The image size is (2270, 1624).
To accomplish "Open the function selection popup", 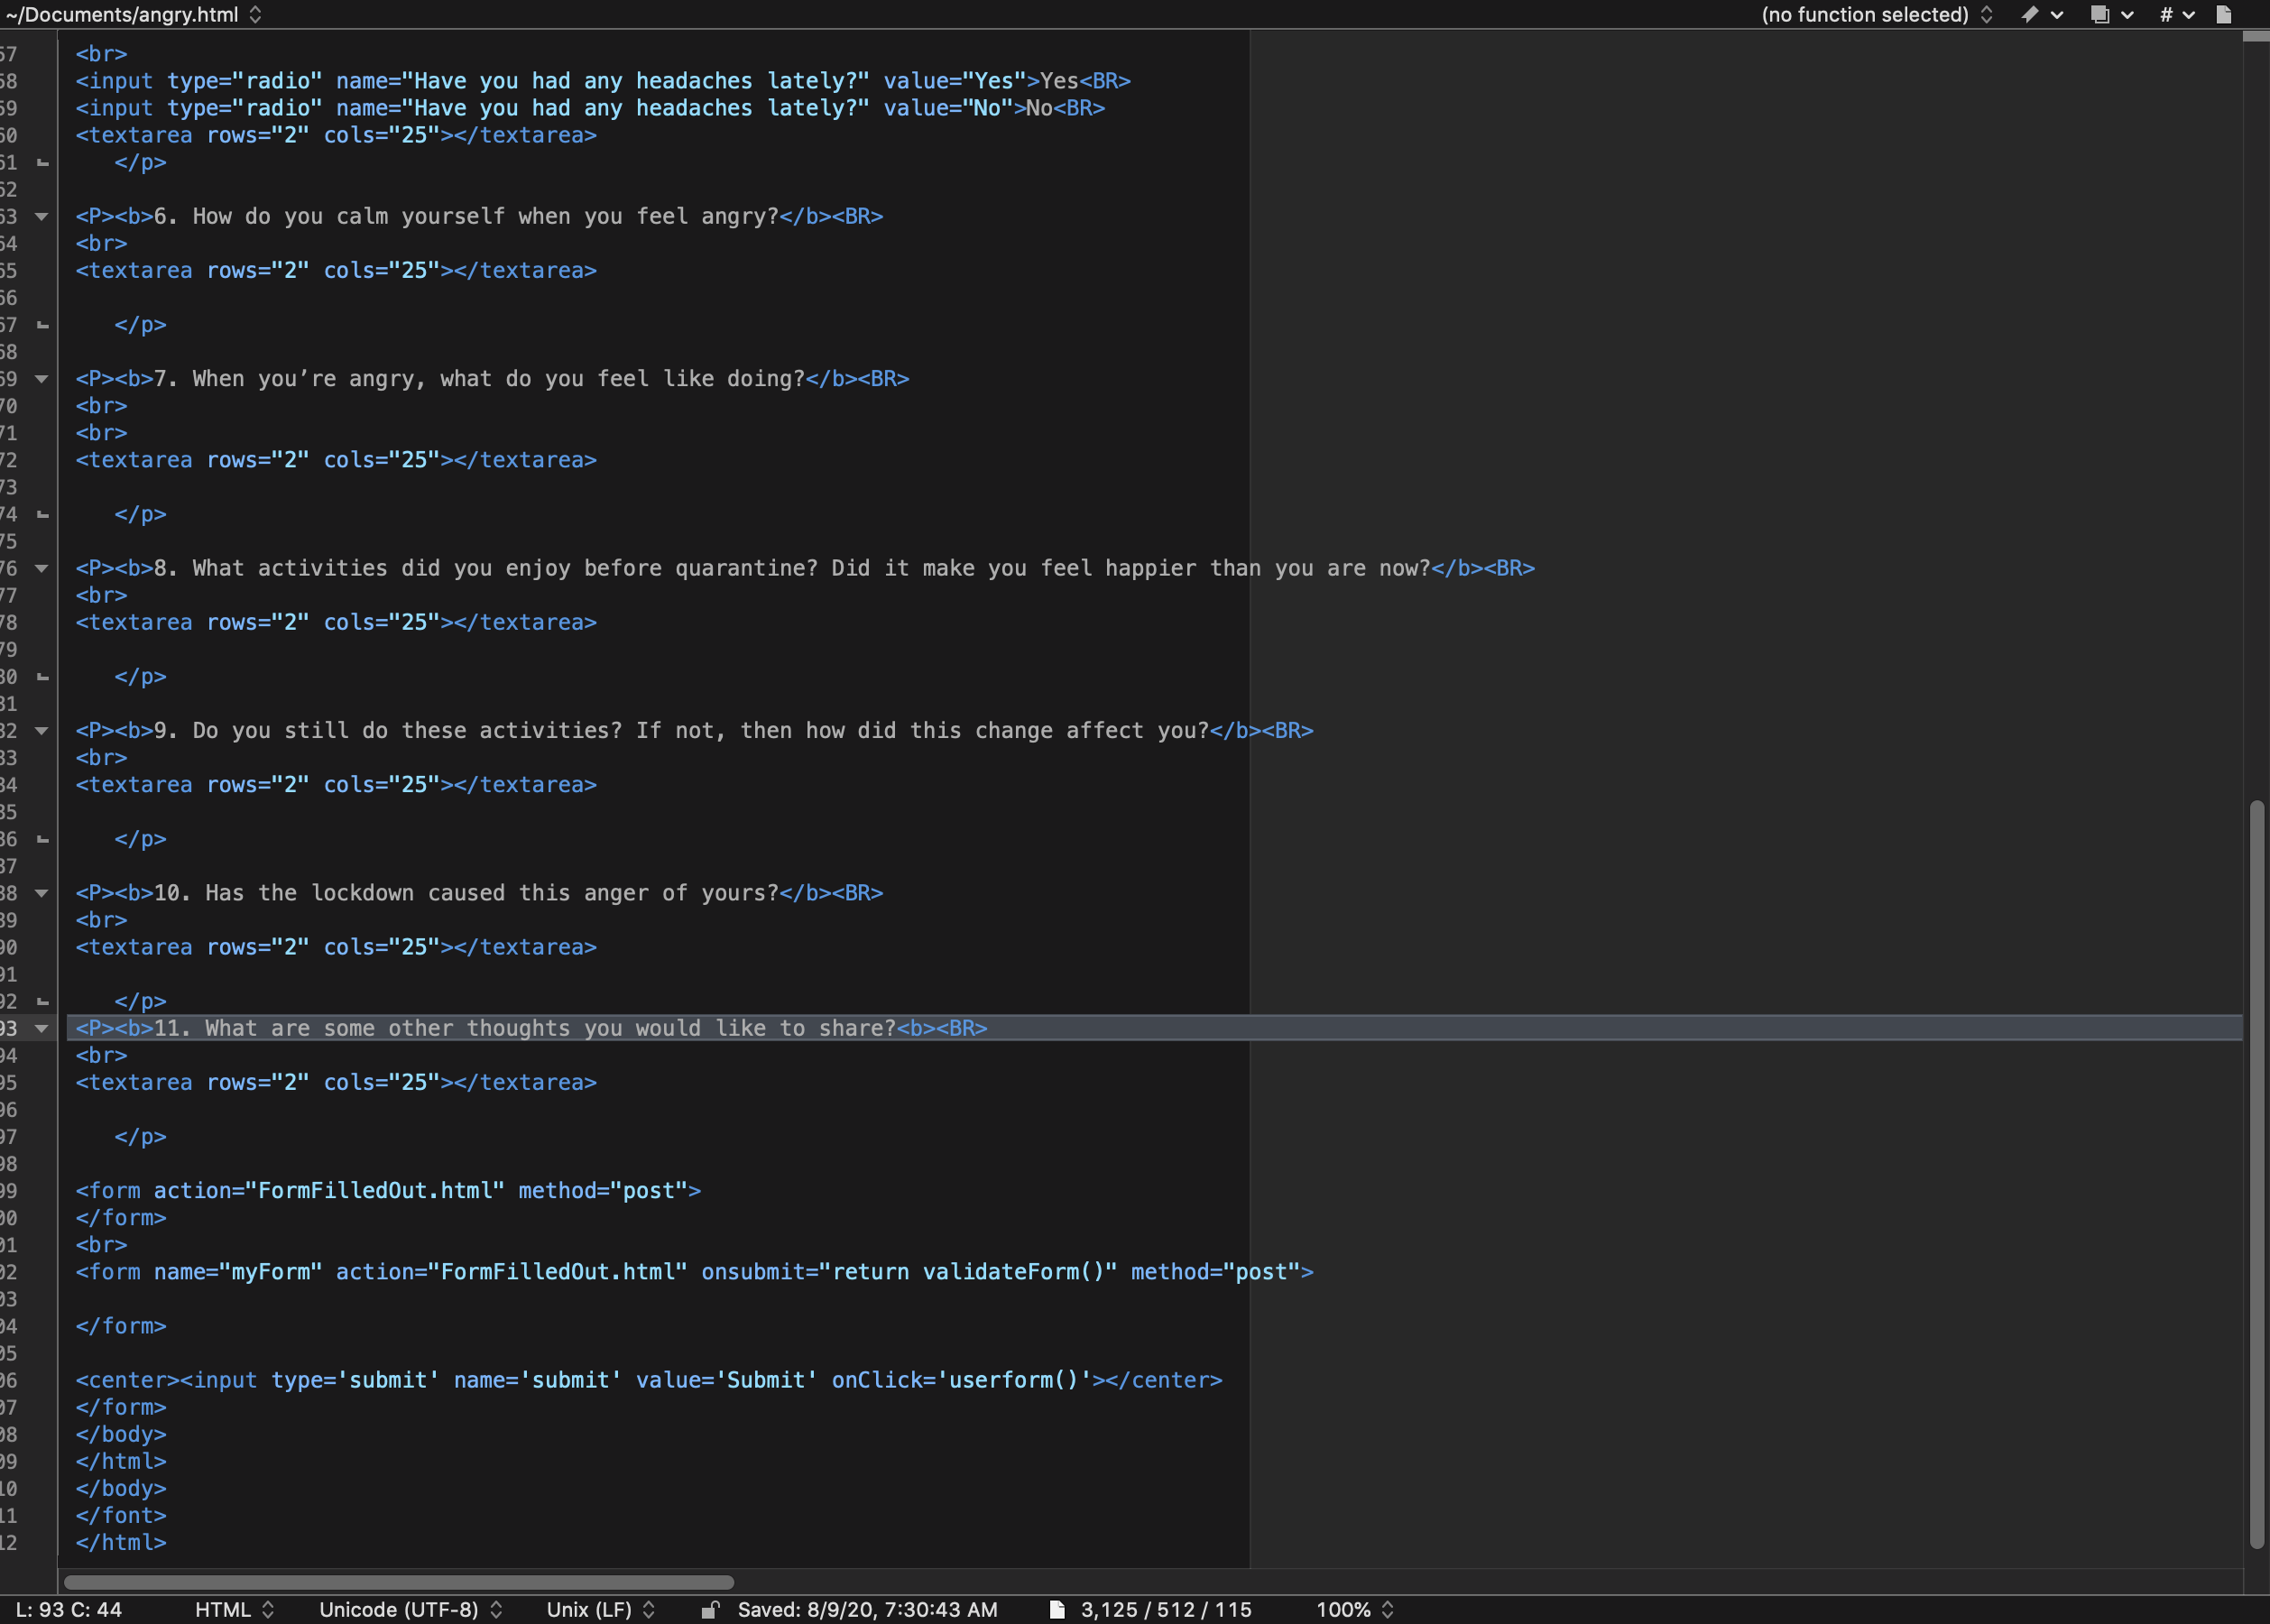I will click(x=1875, y=14).
